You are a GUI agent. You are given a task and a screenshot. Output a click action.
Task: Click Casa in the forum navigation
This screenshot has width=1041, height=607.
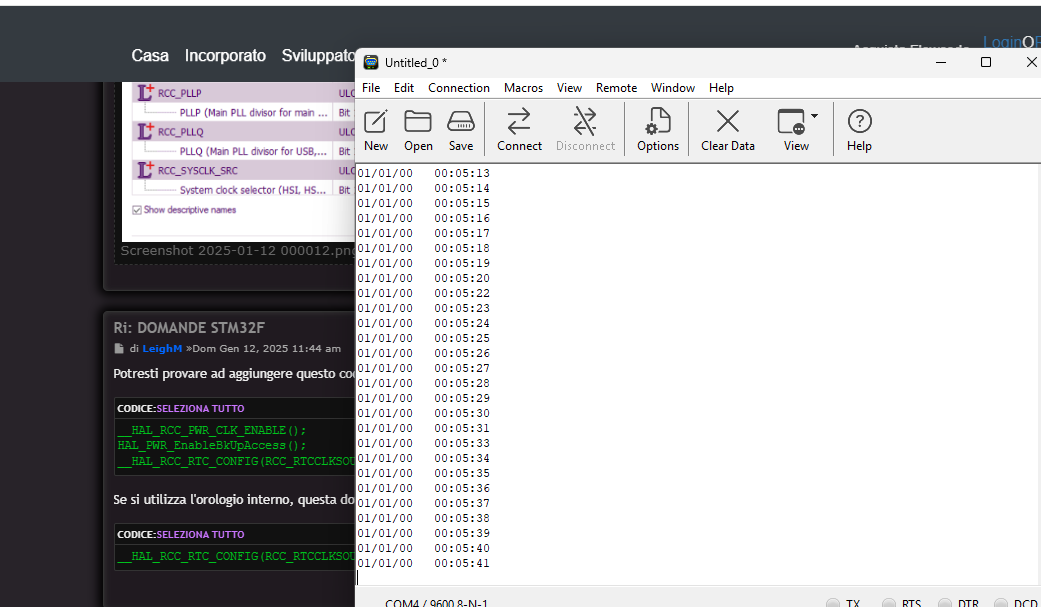pos(150,56)
